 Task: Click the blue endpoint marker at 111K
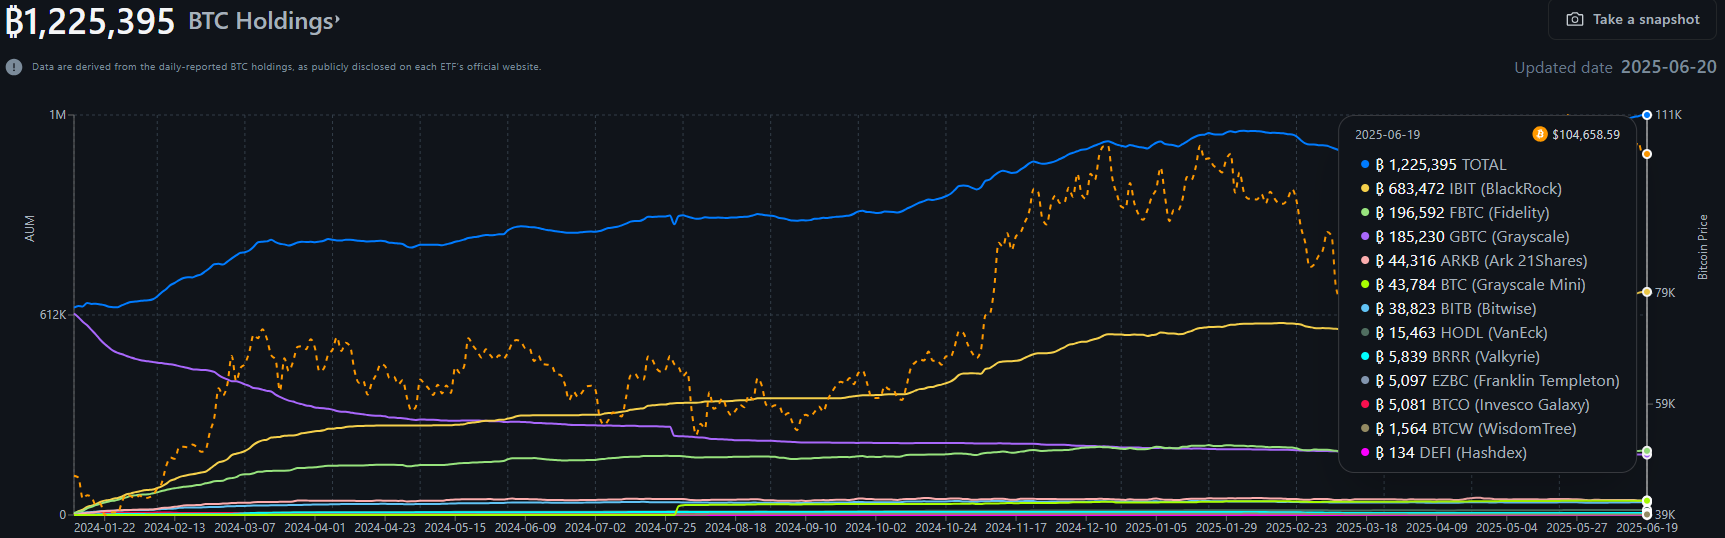click(x=1647, y=115)
